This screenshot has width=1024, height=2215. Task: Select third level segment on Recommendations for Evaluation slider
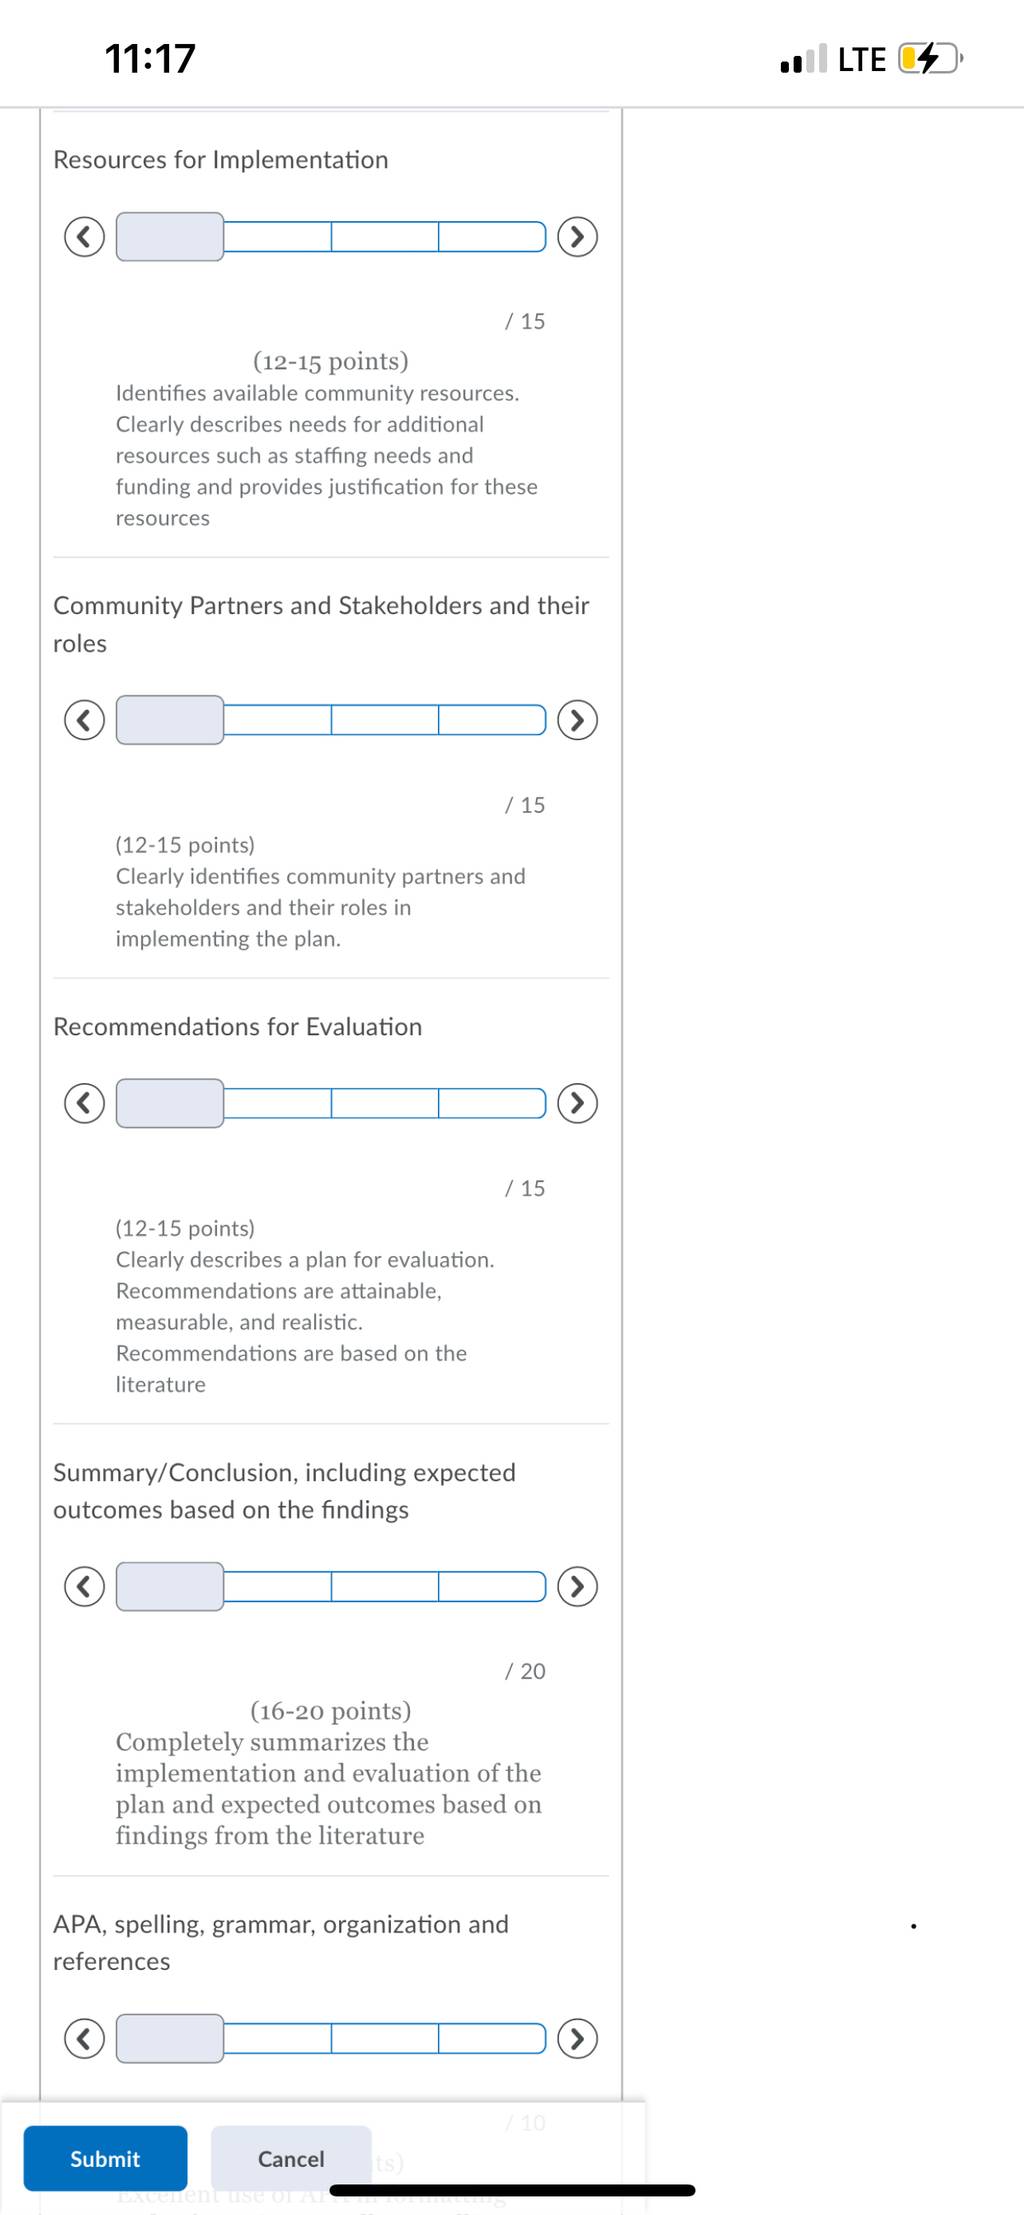pos(385,1103)
